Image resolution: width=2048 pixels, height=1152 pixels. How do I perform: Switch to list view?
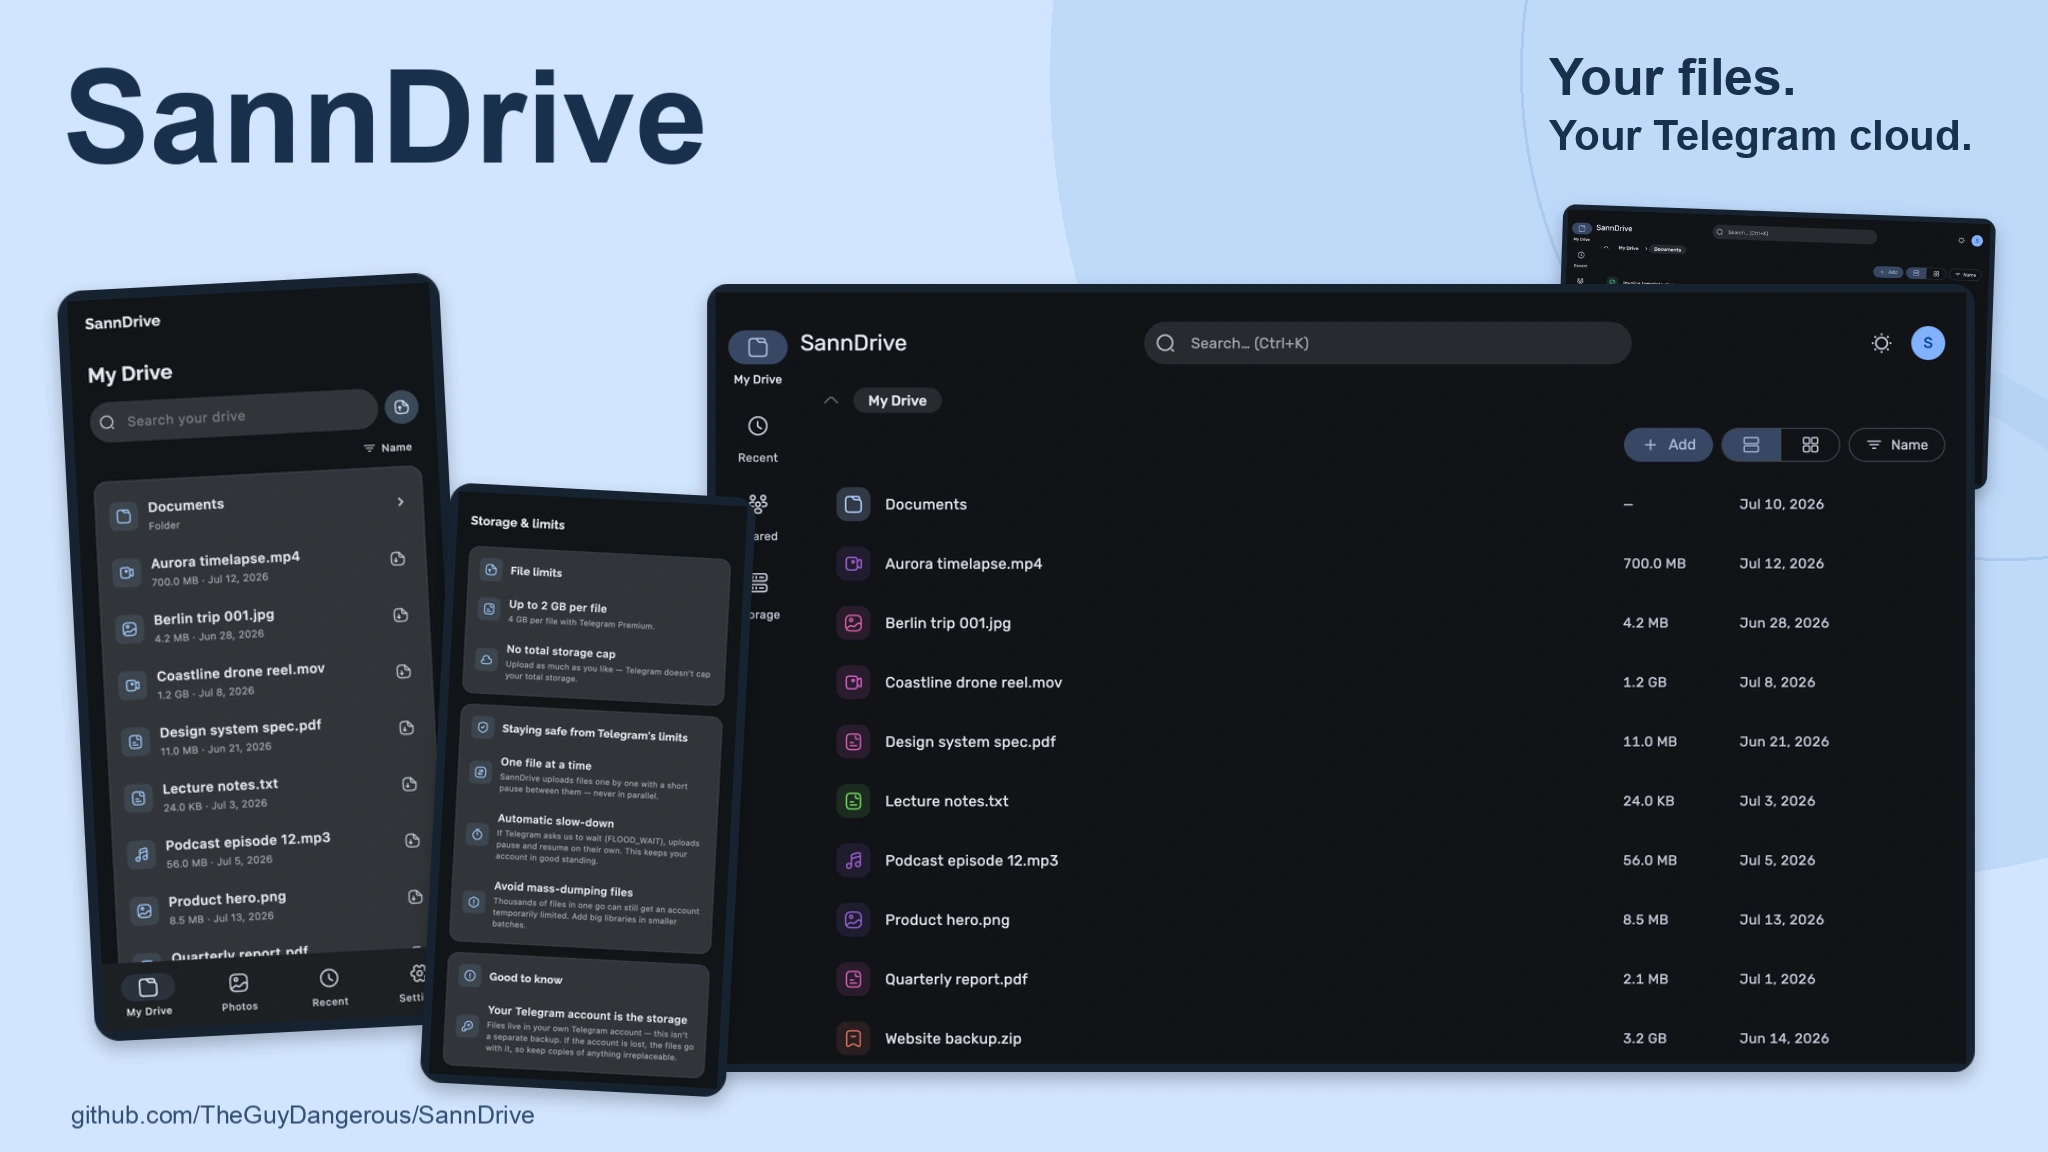pyautogui.click(x=1751, y=445)
